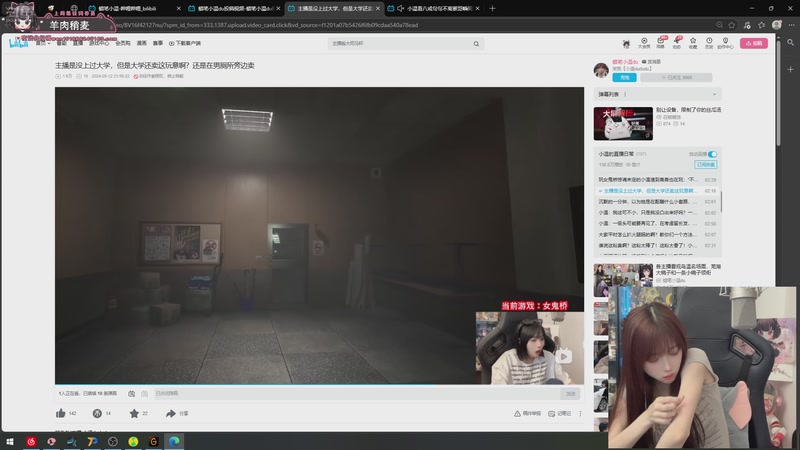Open the history clock icon in header

pyautogui.click(x=709, y=43)
